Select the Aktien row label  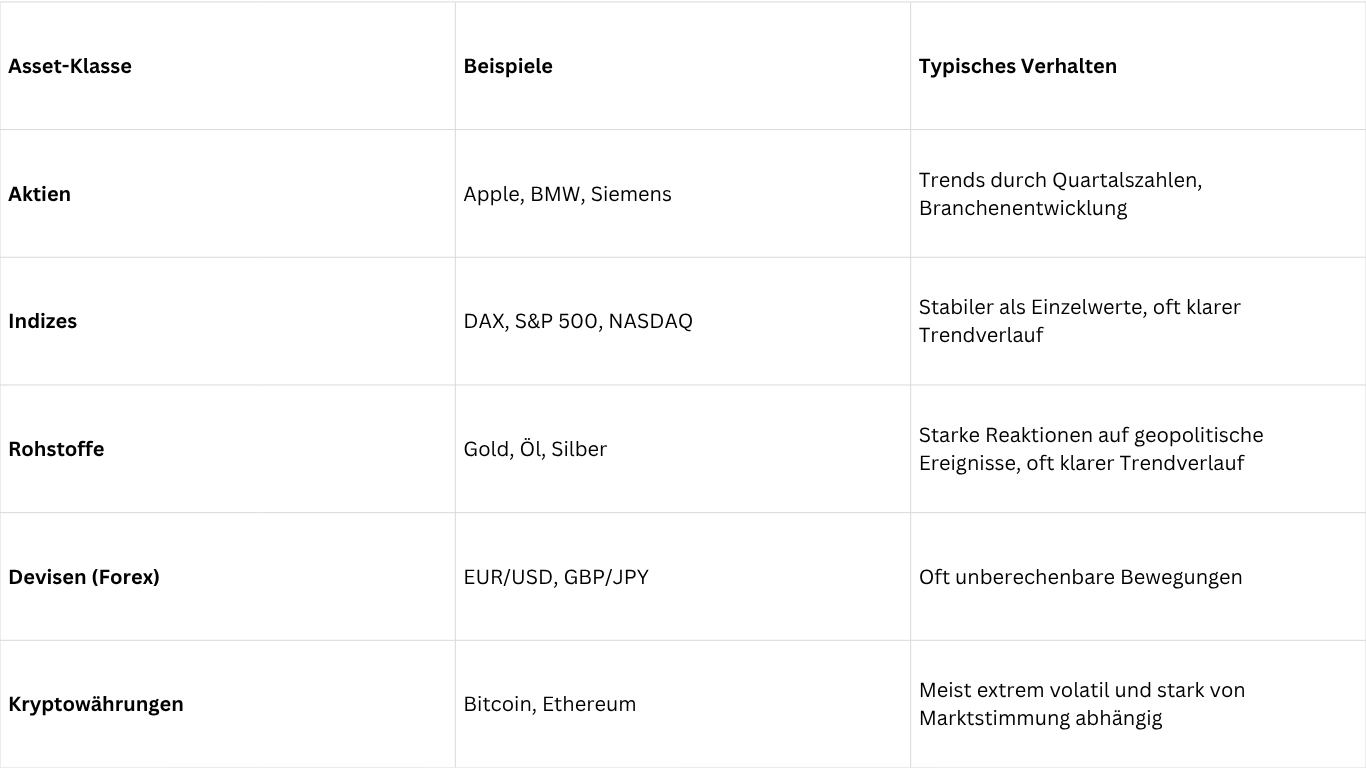40,194
